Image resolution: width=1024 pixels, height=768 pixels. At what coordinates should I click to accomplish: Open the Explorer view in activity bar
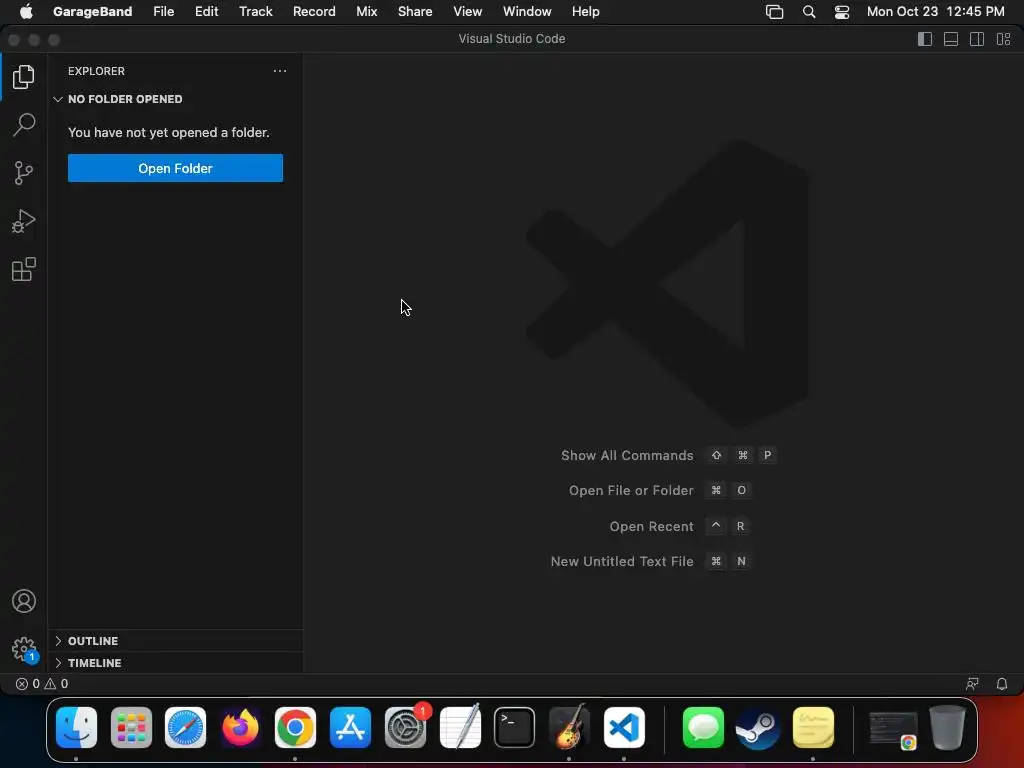click(x=24, y=77)
